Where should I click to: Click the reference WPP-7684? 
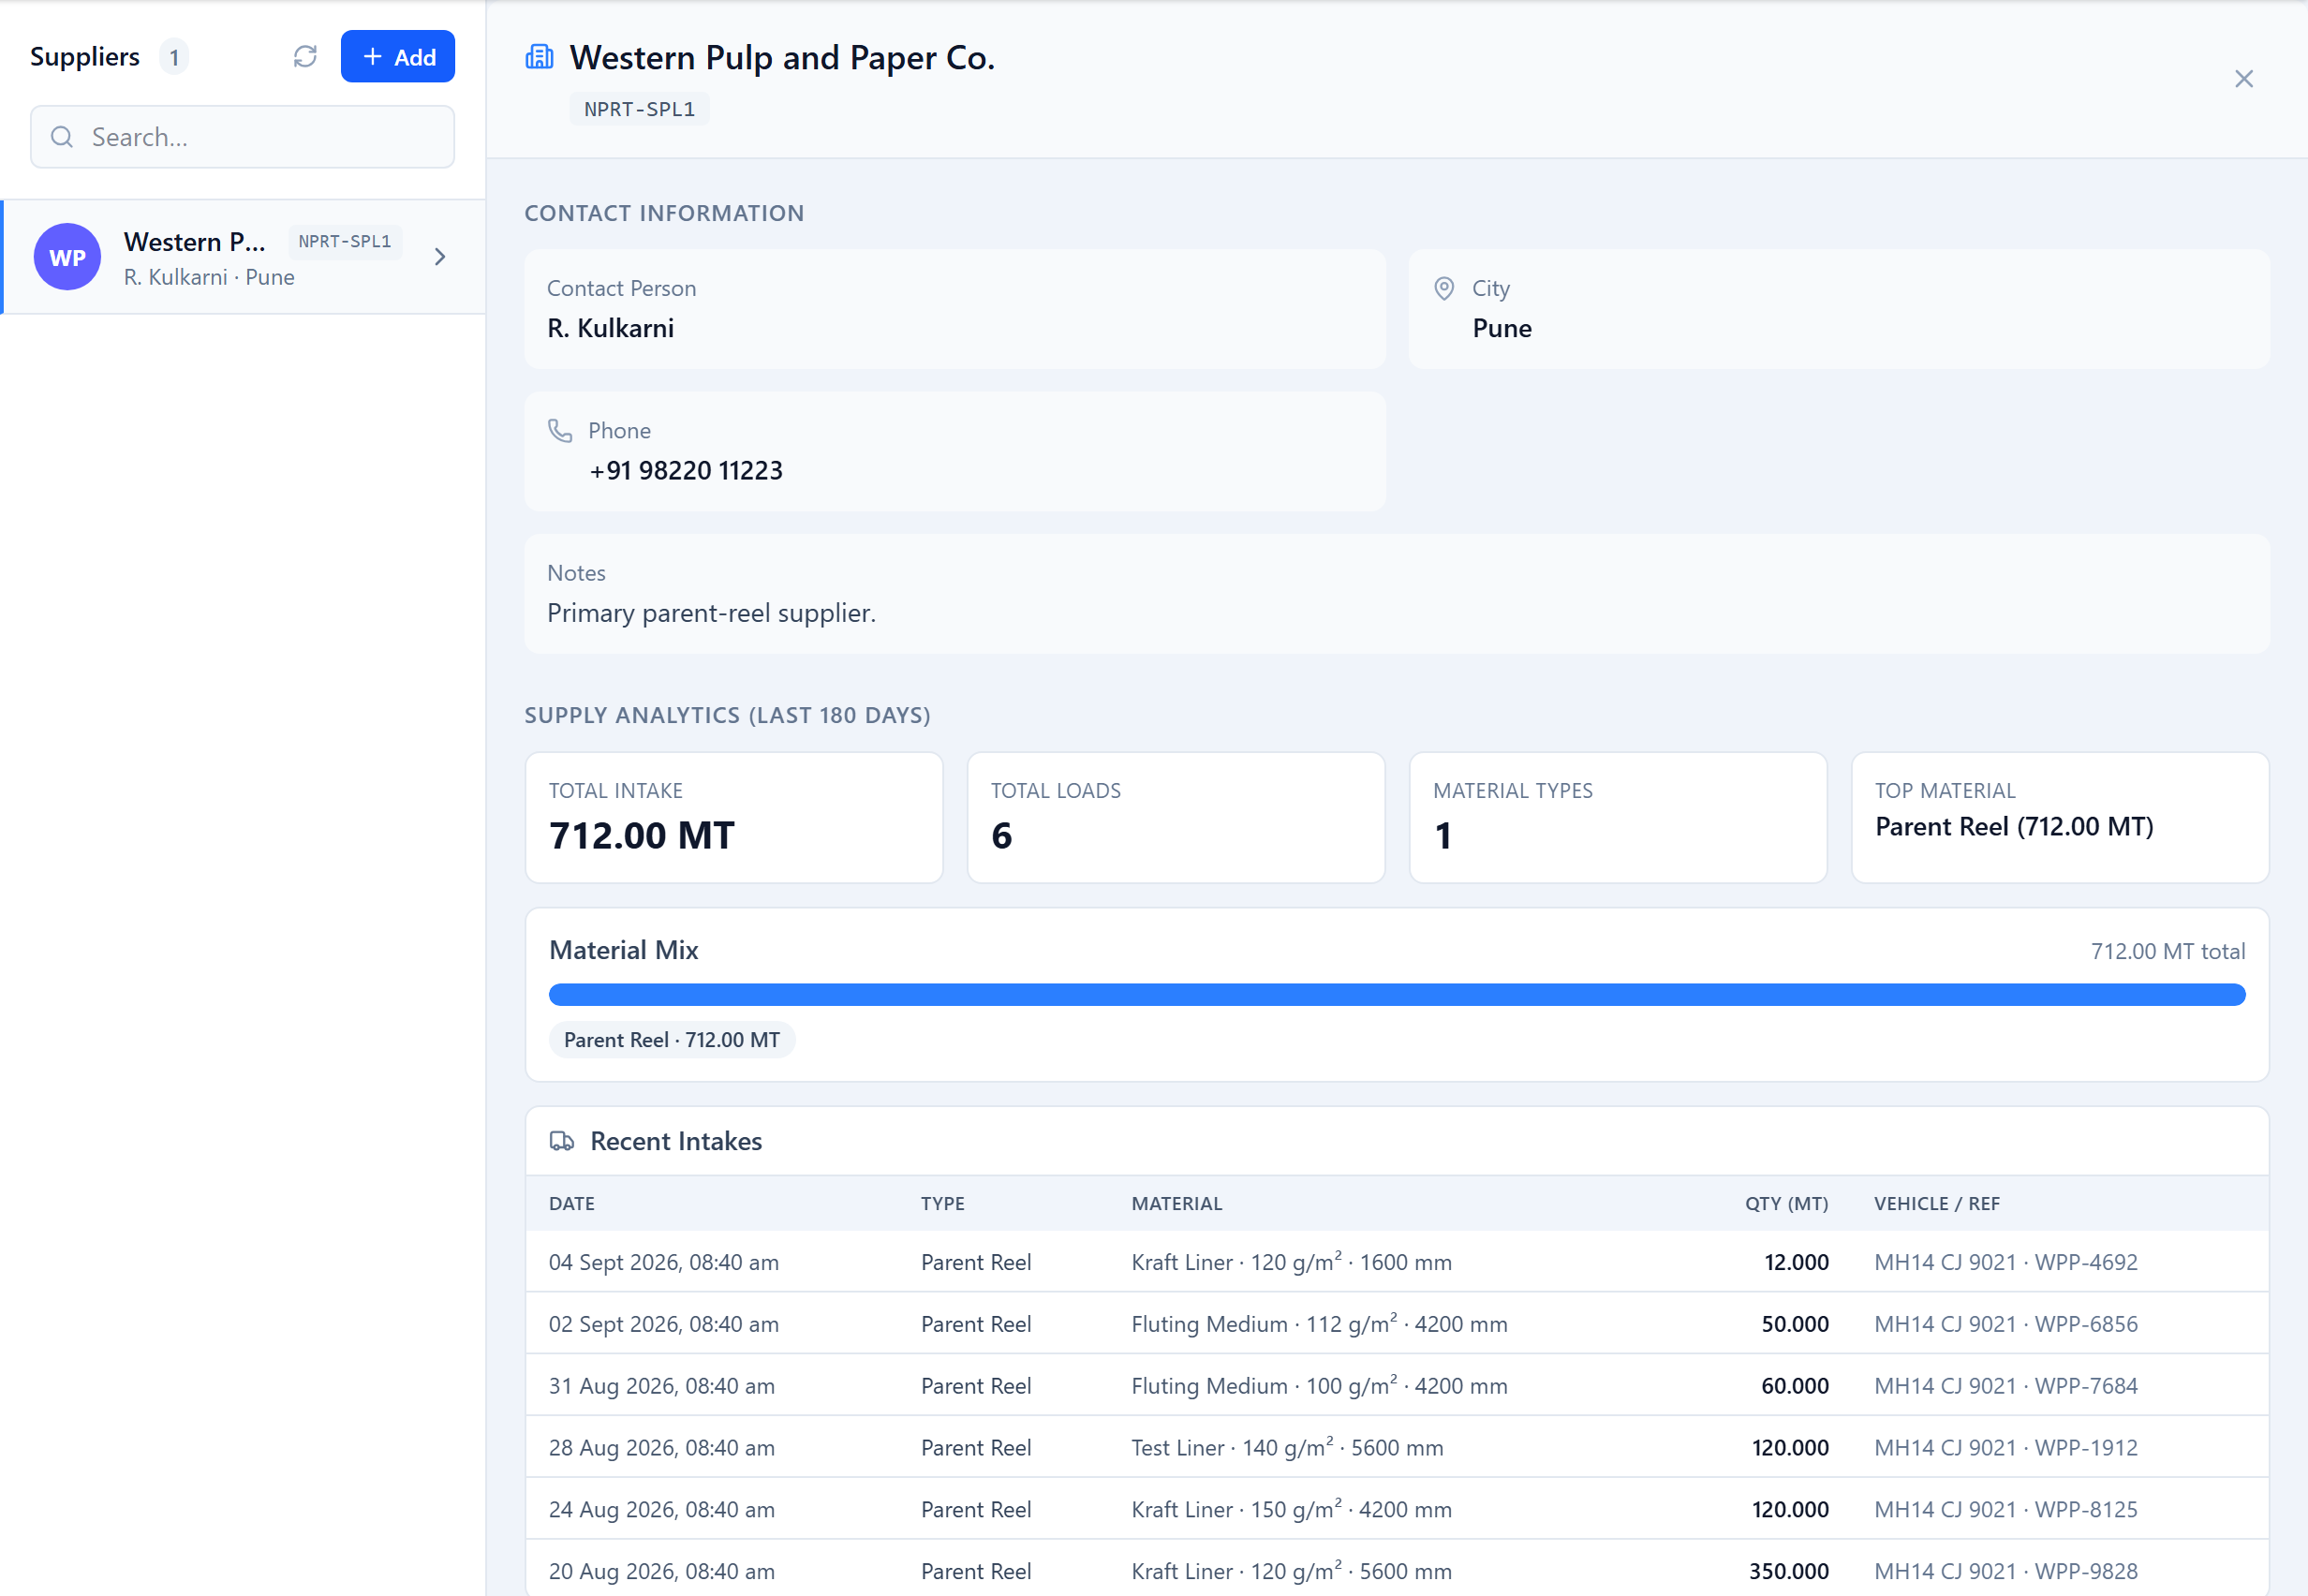click(x=2086, y=1387)
